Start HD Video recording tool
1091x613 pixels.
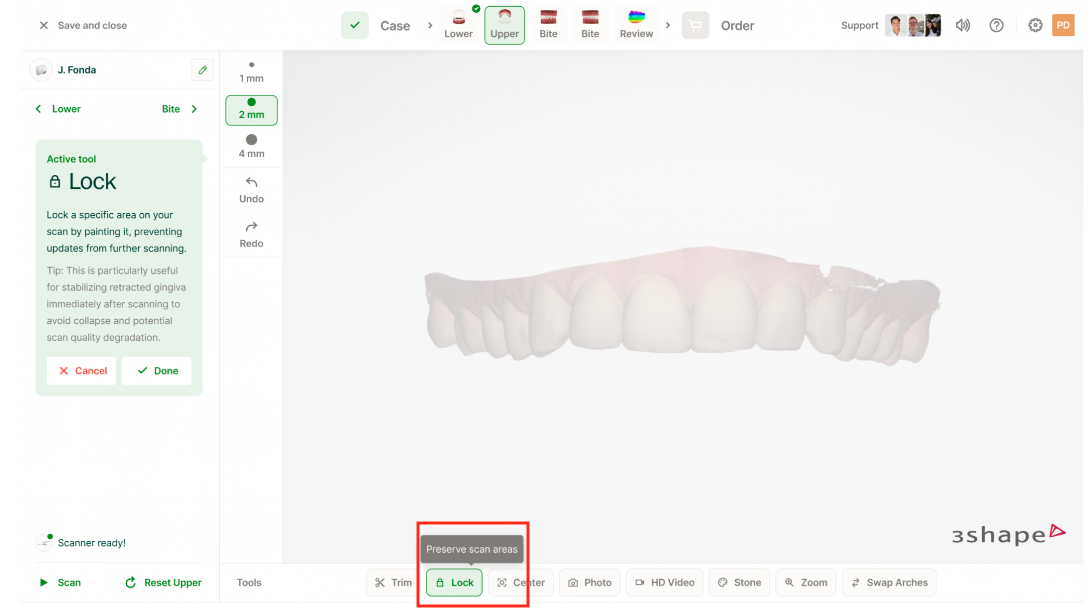tap(664, 582)
